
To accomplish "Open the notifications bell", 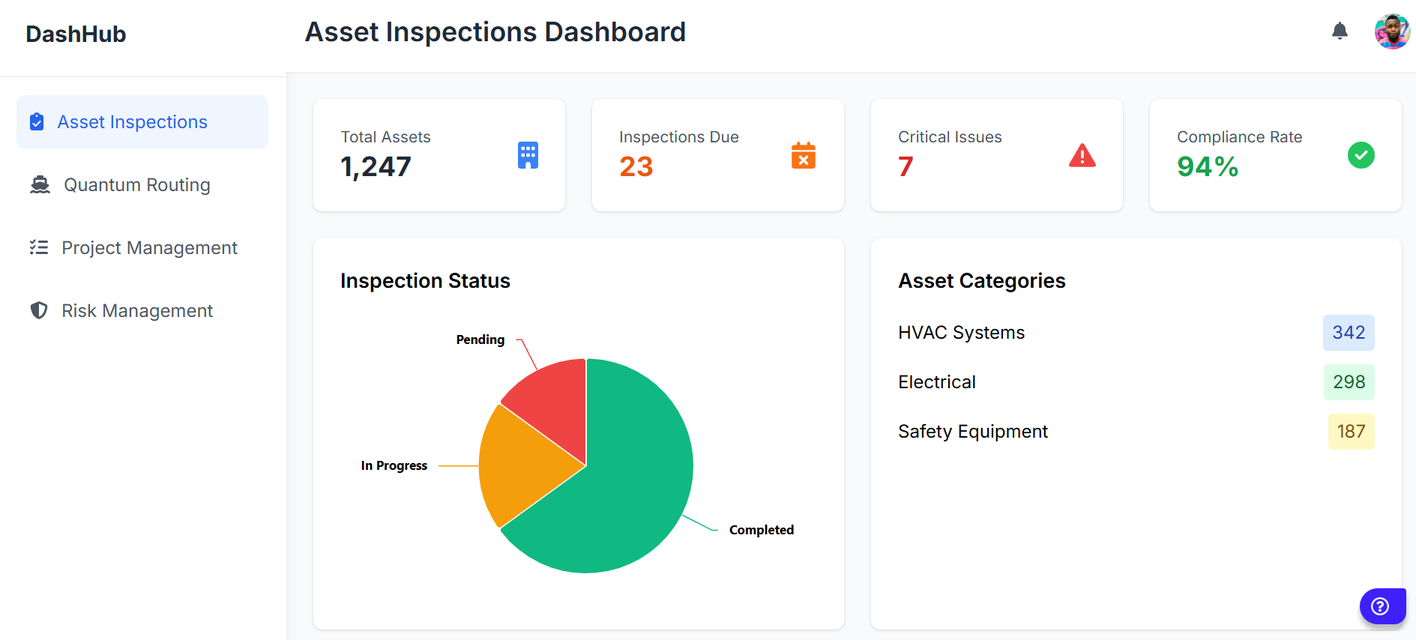I will [1340, 31].
